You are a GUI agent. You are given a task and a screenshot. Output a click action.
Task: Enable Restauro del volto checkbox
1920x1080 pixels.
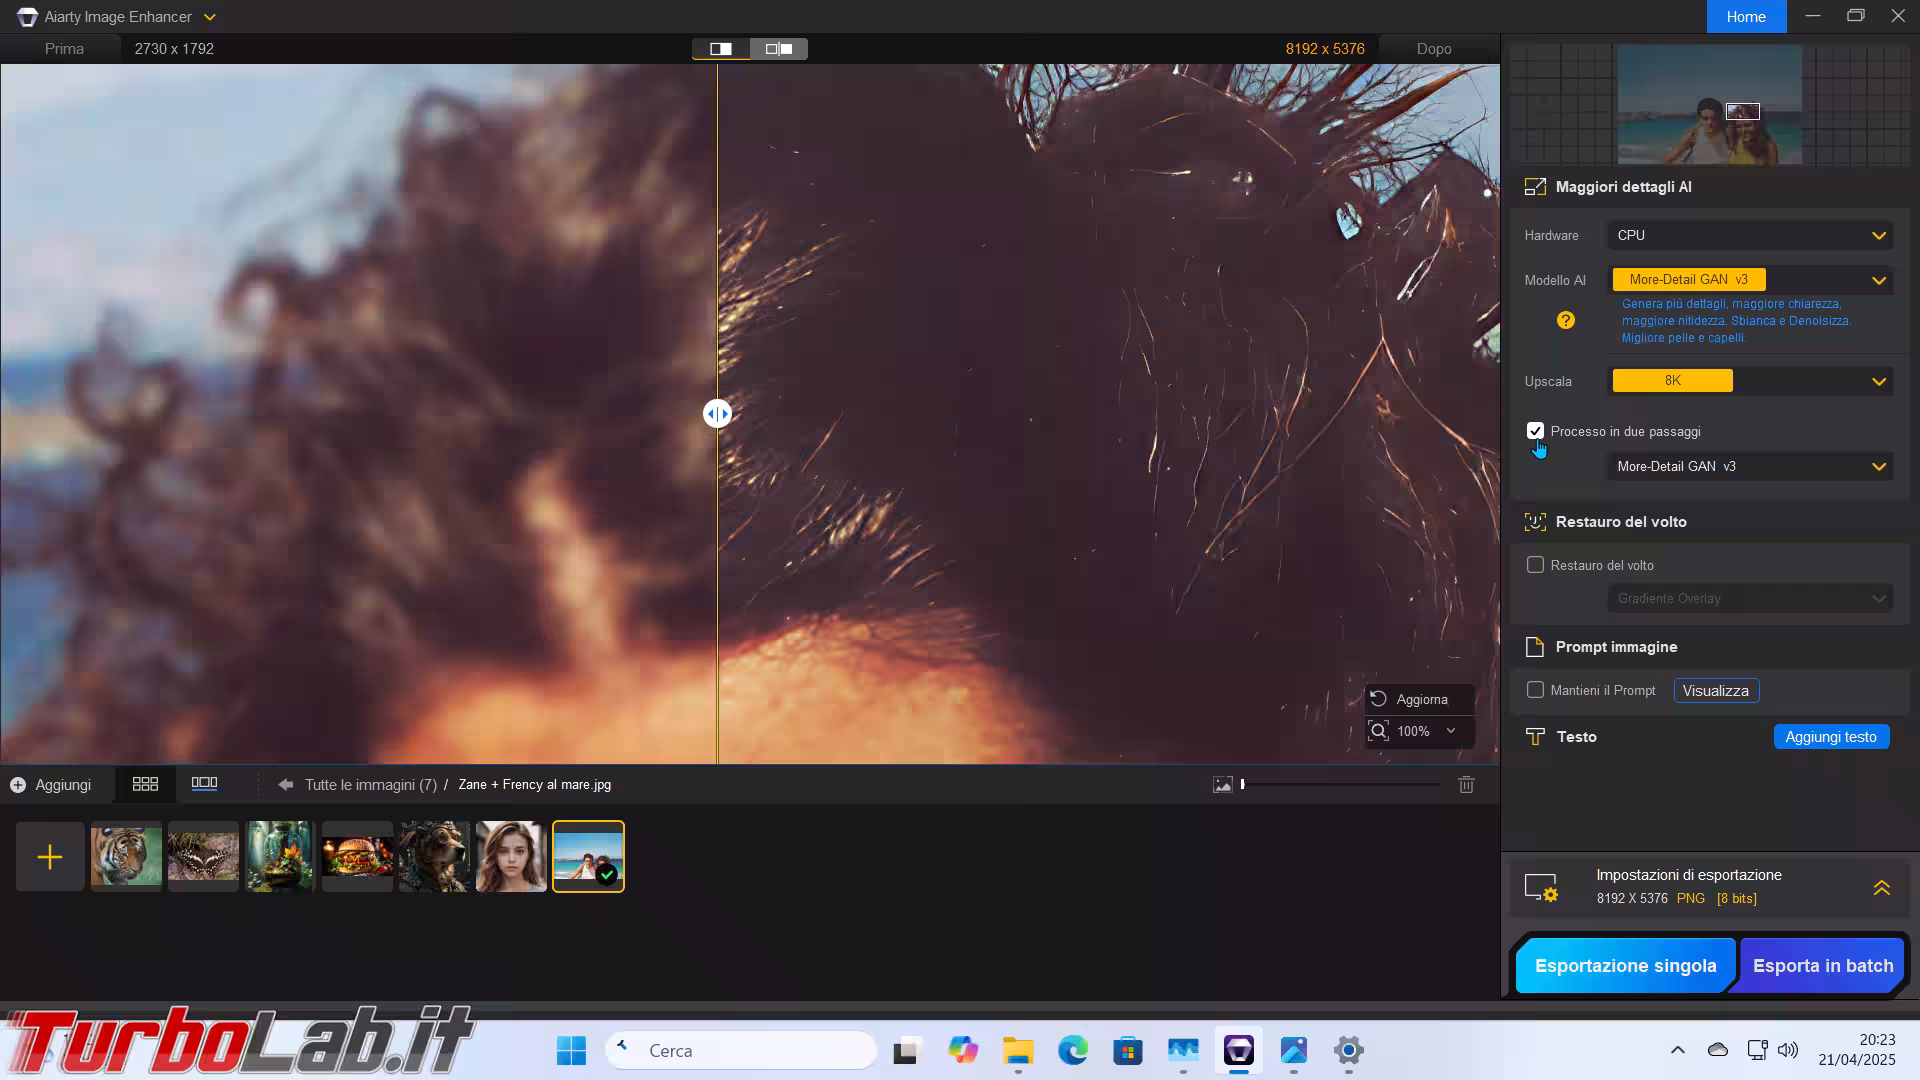tap(1535, 565)
